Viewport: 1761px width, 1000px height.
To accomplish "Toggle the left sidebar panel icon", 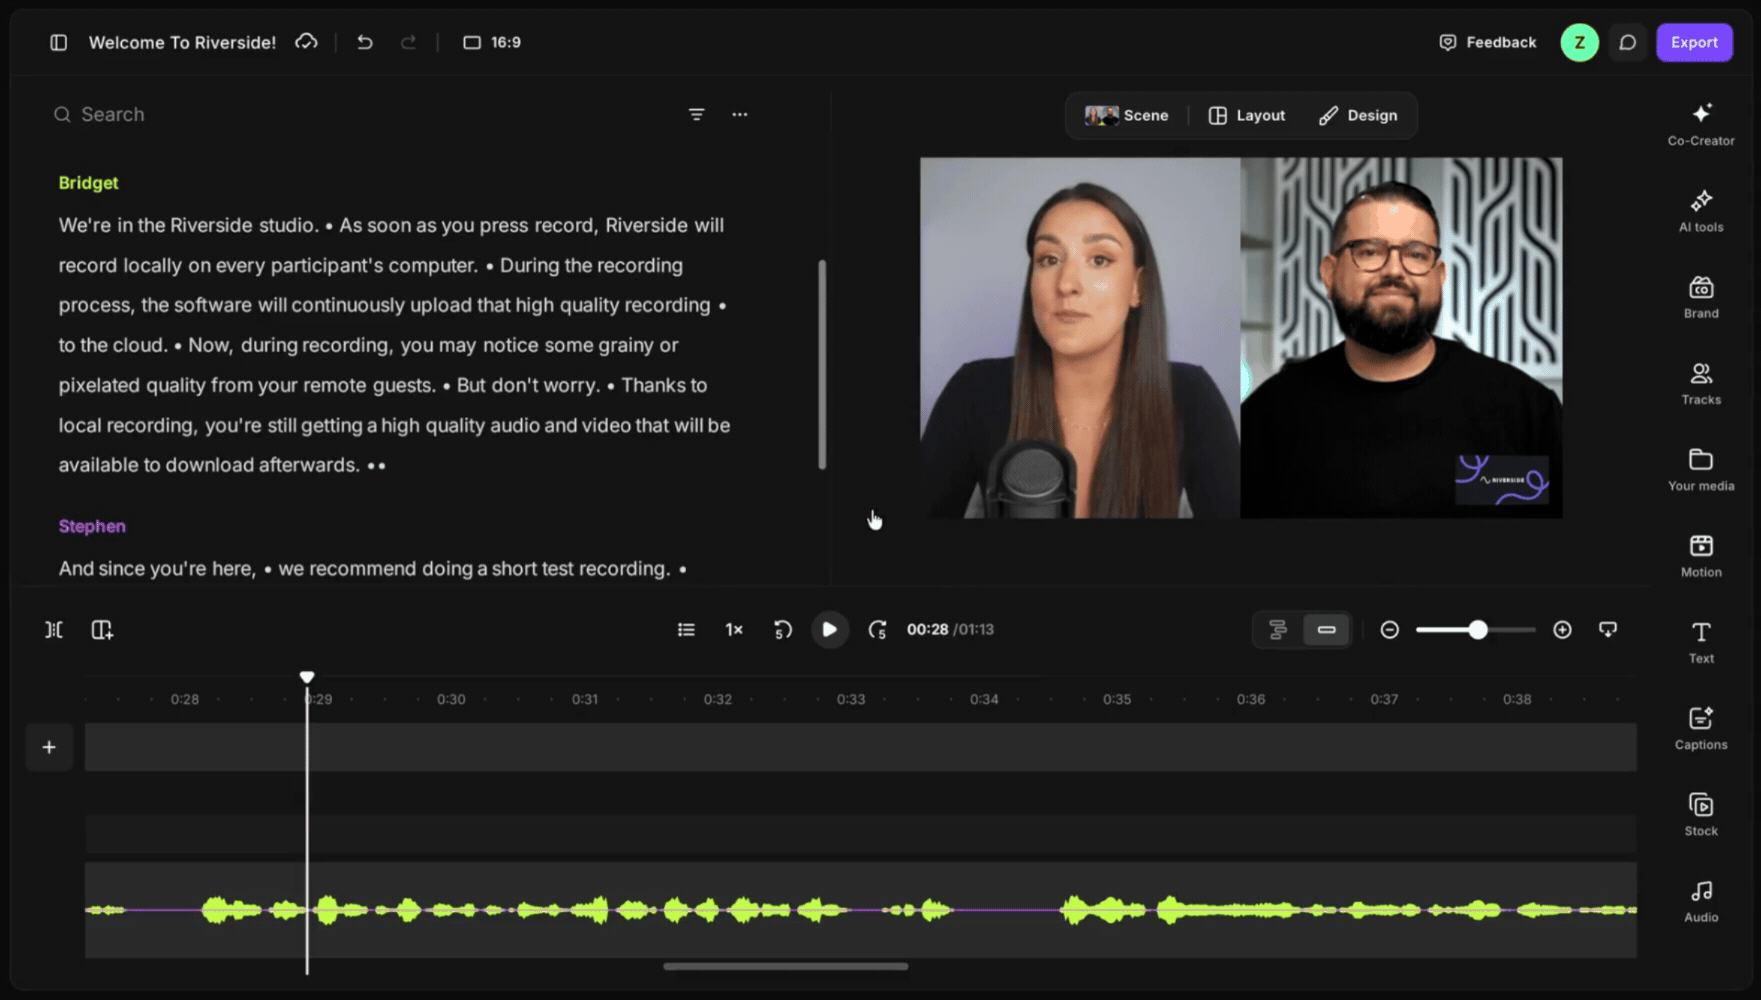I will click(59, 42).
